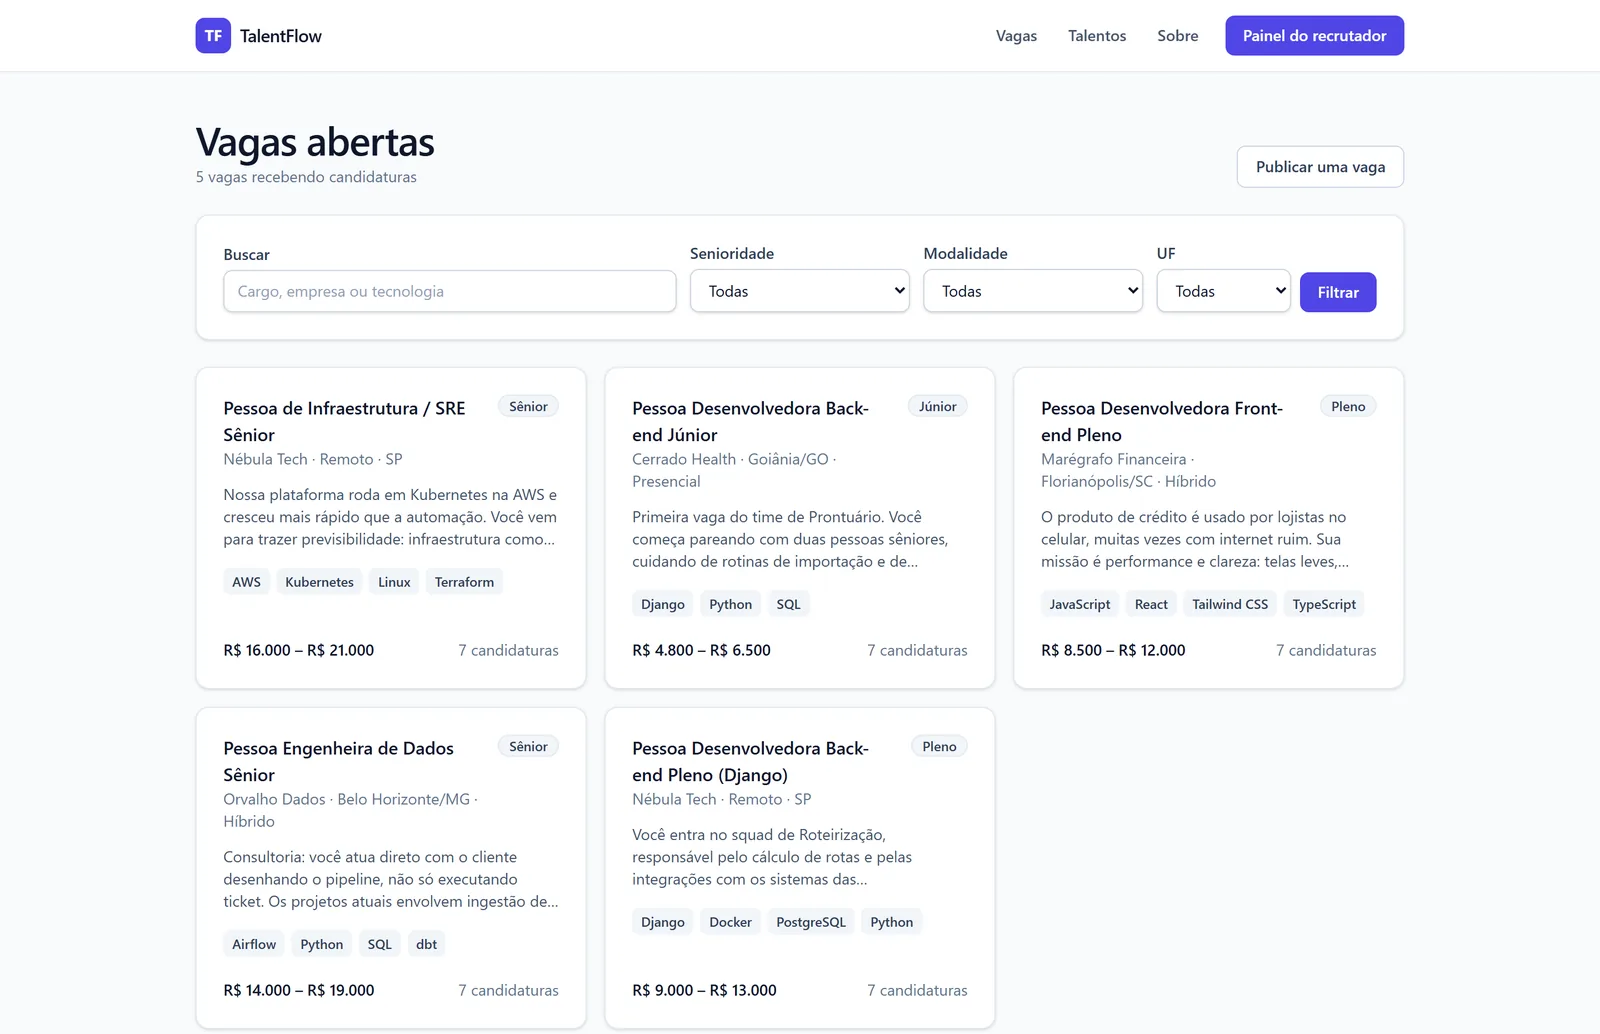Click the JavaScript skill tag
This screenshot has height=1034, width=1600.
[x=1080, y=604]
